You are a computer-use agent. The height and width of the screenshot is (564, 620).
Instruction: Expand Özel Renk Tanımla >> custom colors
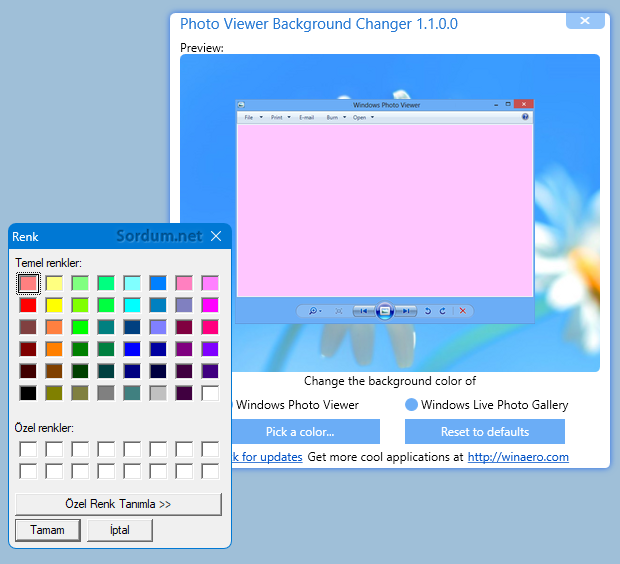(118, 504)
